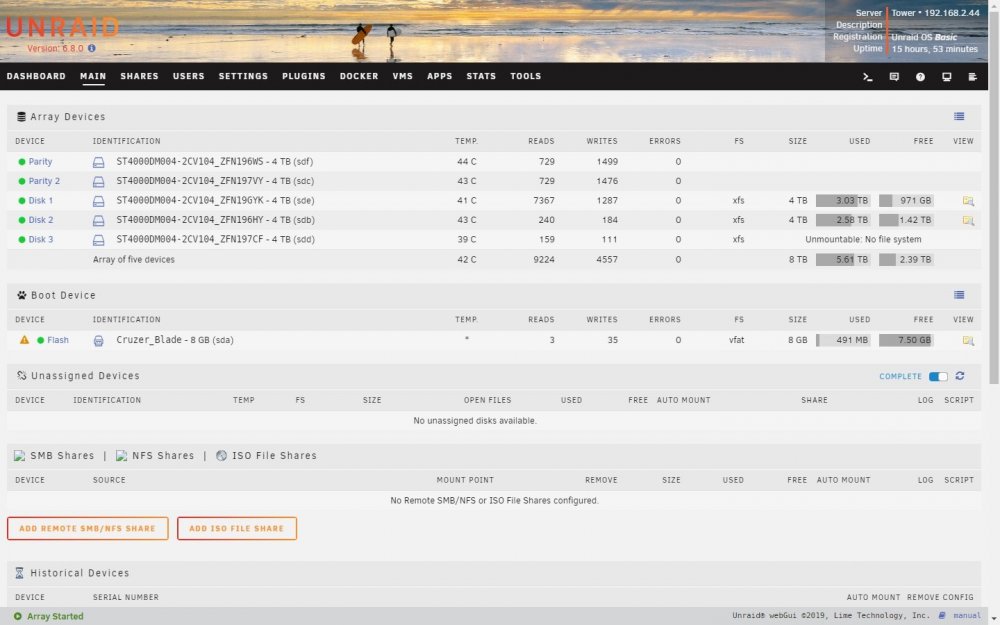Open the Disk 3 device link
The image size is (1000, 625).
point(41,240)
